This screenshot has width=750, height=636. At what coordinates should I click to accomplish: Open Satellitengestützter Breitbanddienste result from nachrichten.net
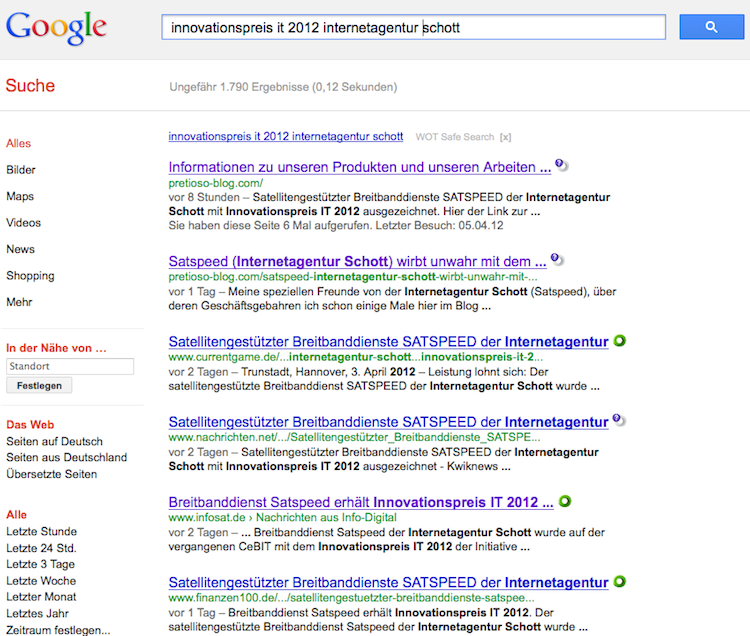tap(388, 422)
